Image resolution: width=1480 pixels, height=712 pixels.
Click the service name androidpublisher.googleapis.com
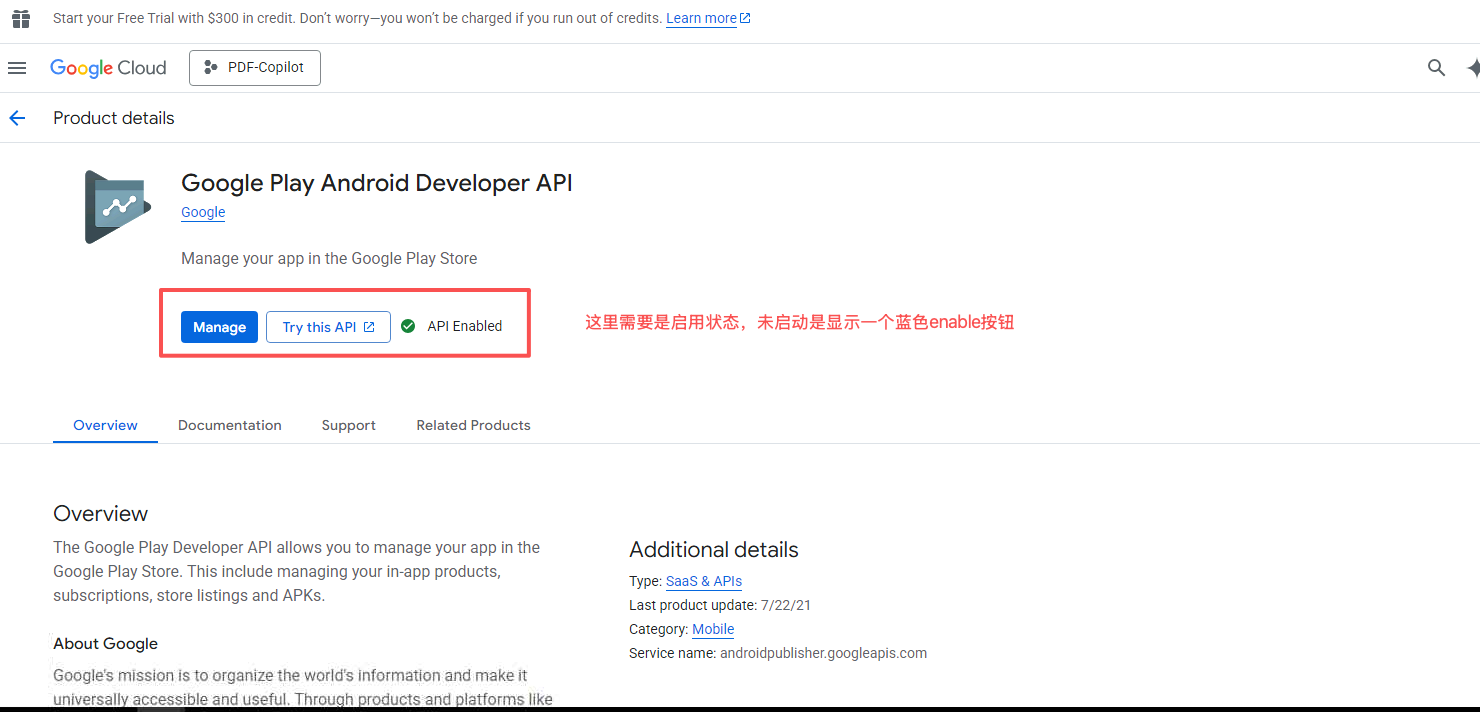[823, 653]
